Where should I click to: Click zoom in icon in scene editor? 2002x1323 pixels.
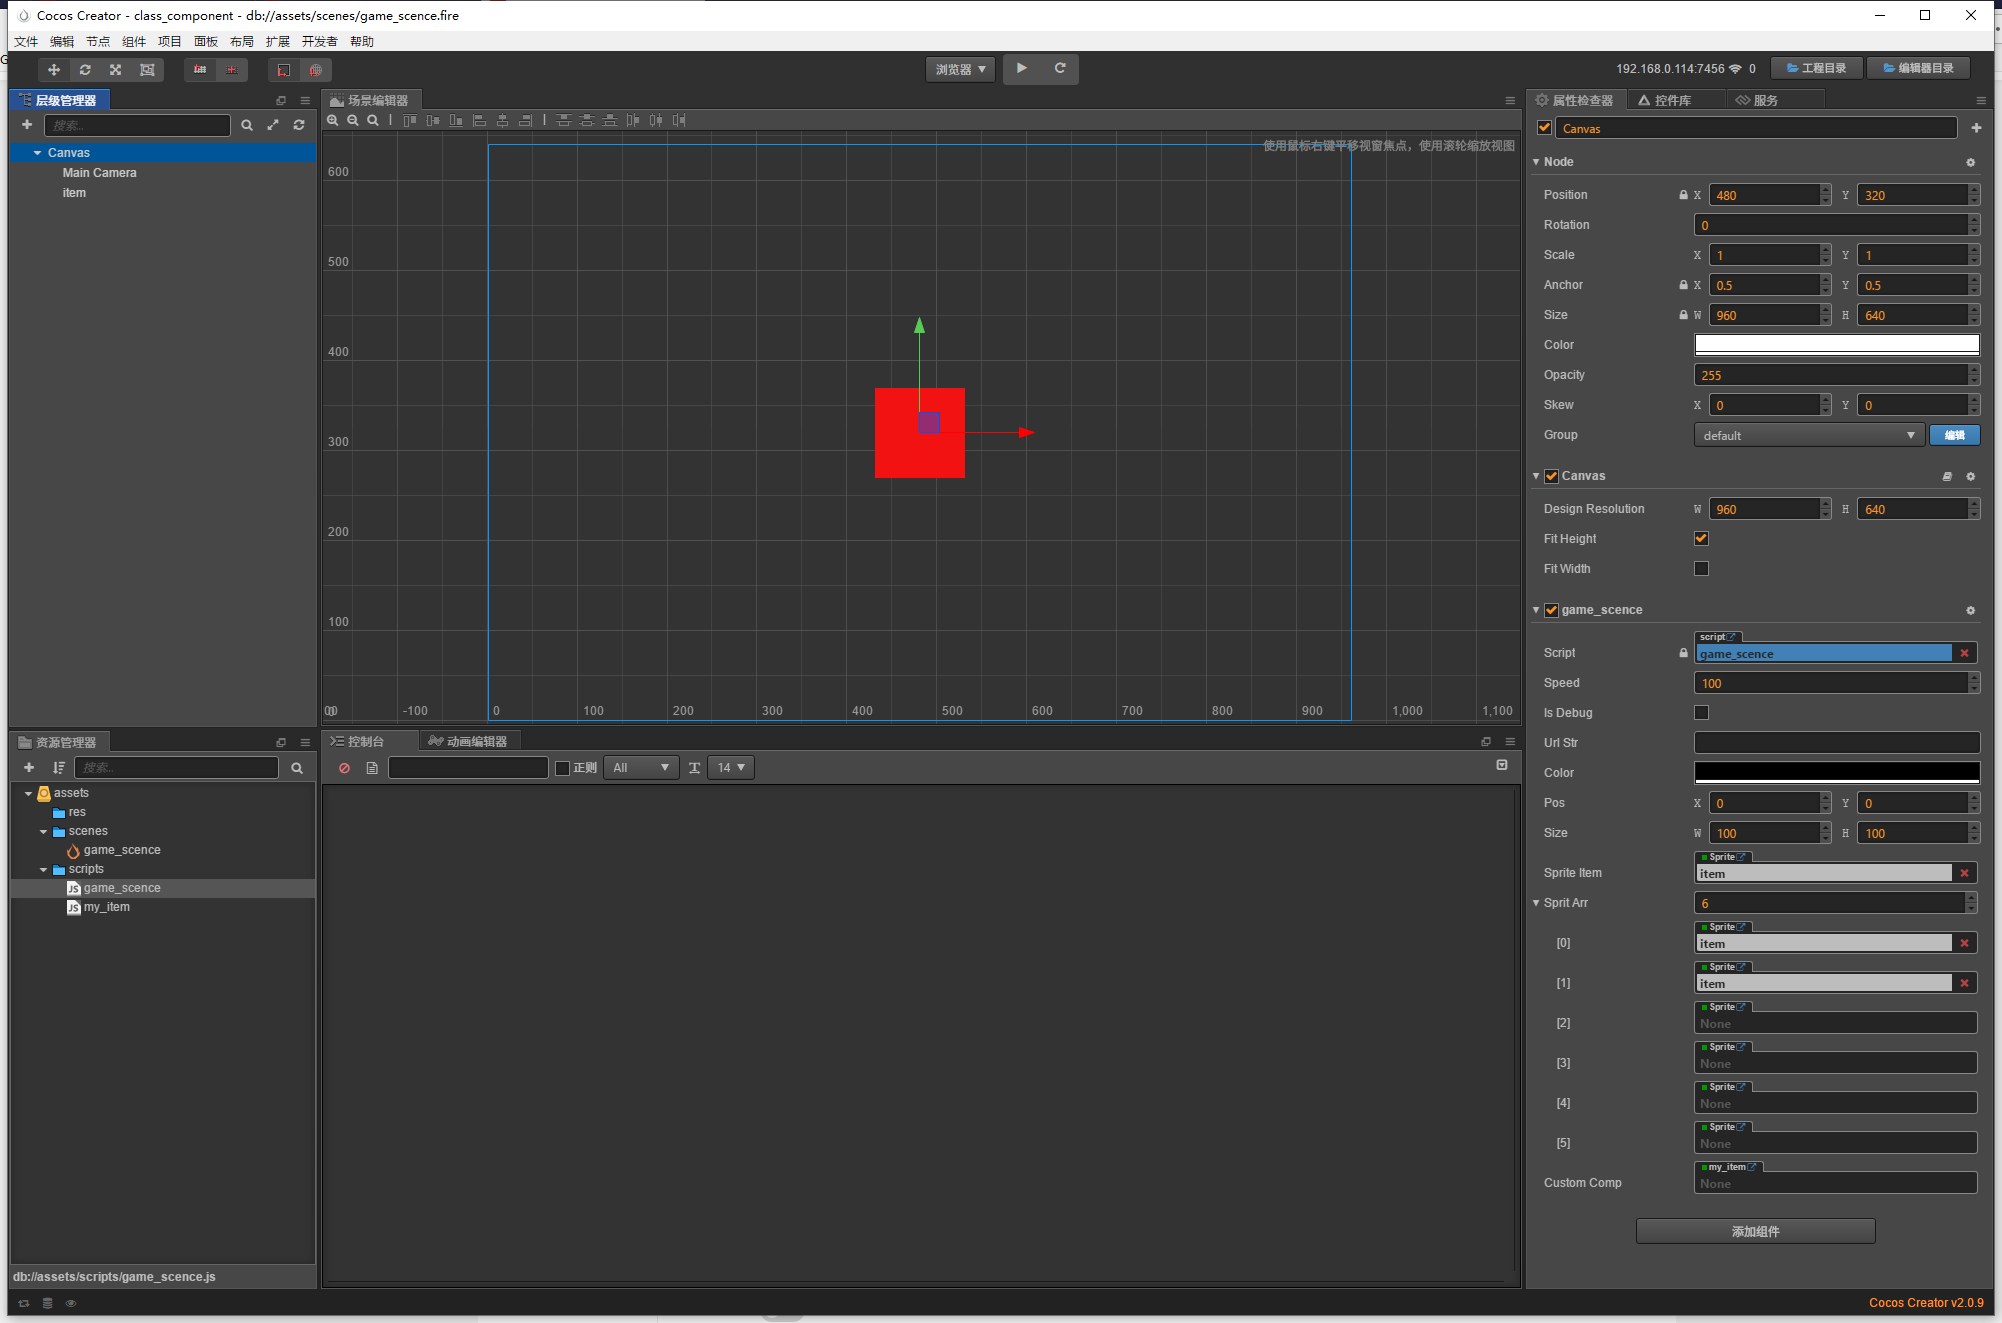click(x=333, y=120)
